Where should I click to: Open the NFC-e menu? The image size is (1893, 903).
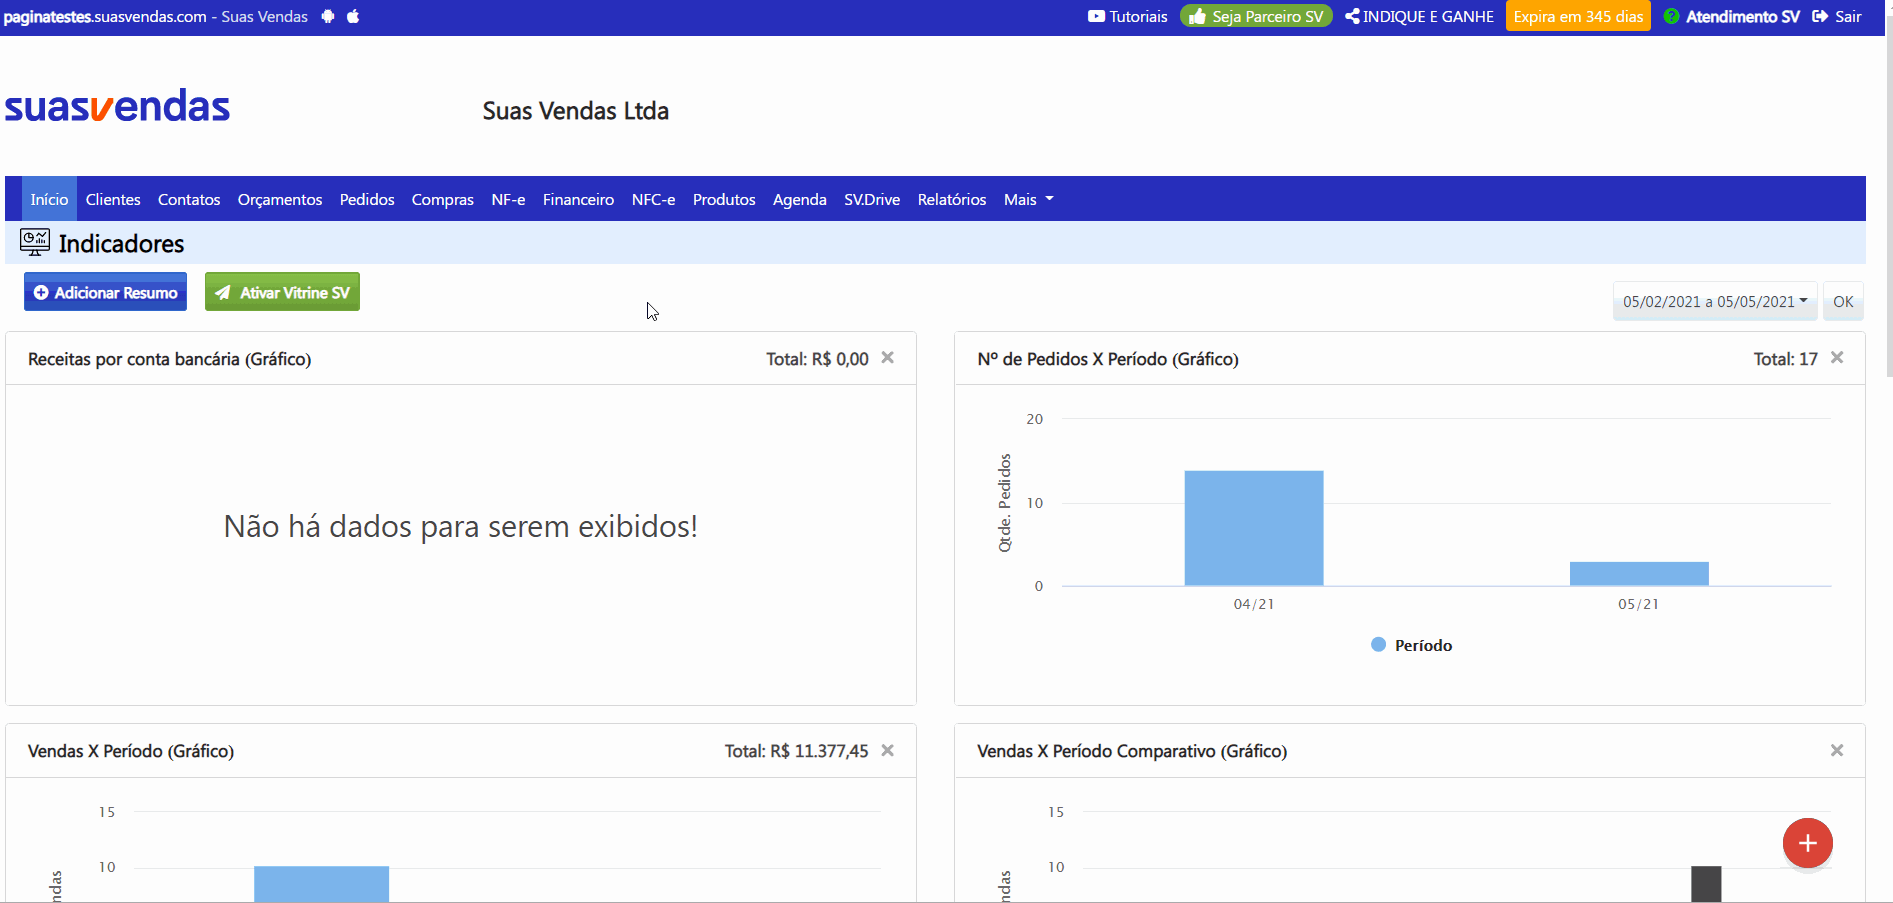pyautogui.click(x=653, y=199)
